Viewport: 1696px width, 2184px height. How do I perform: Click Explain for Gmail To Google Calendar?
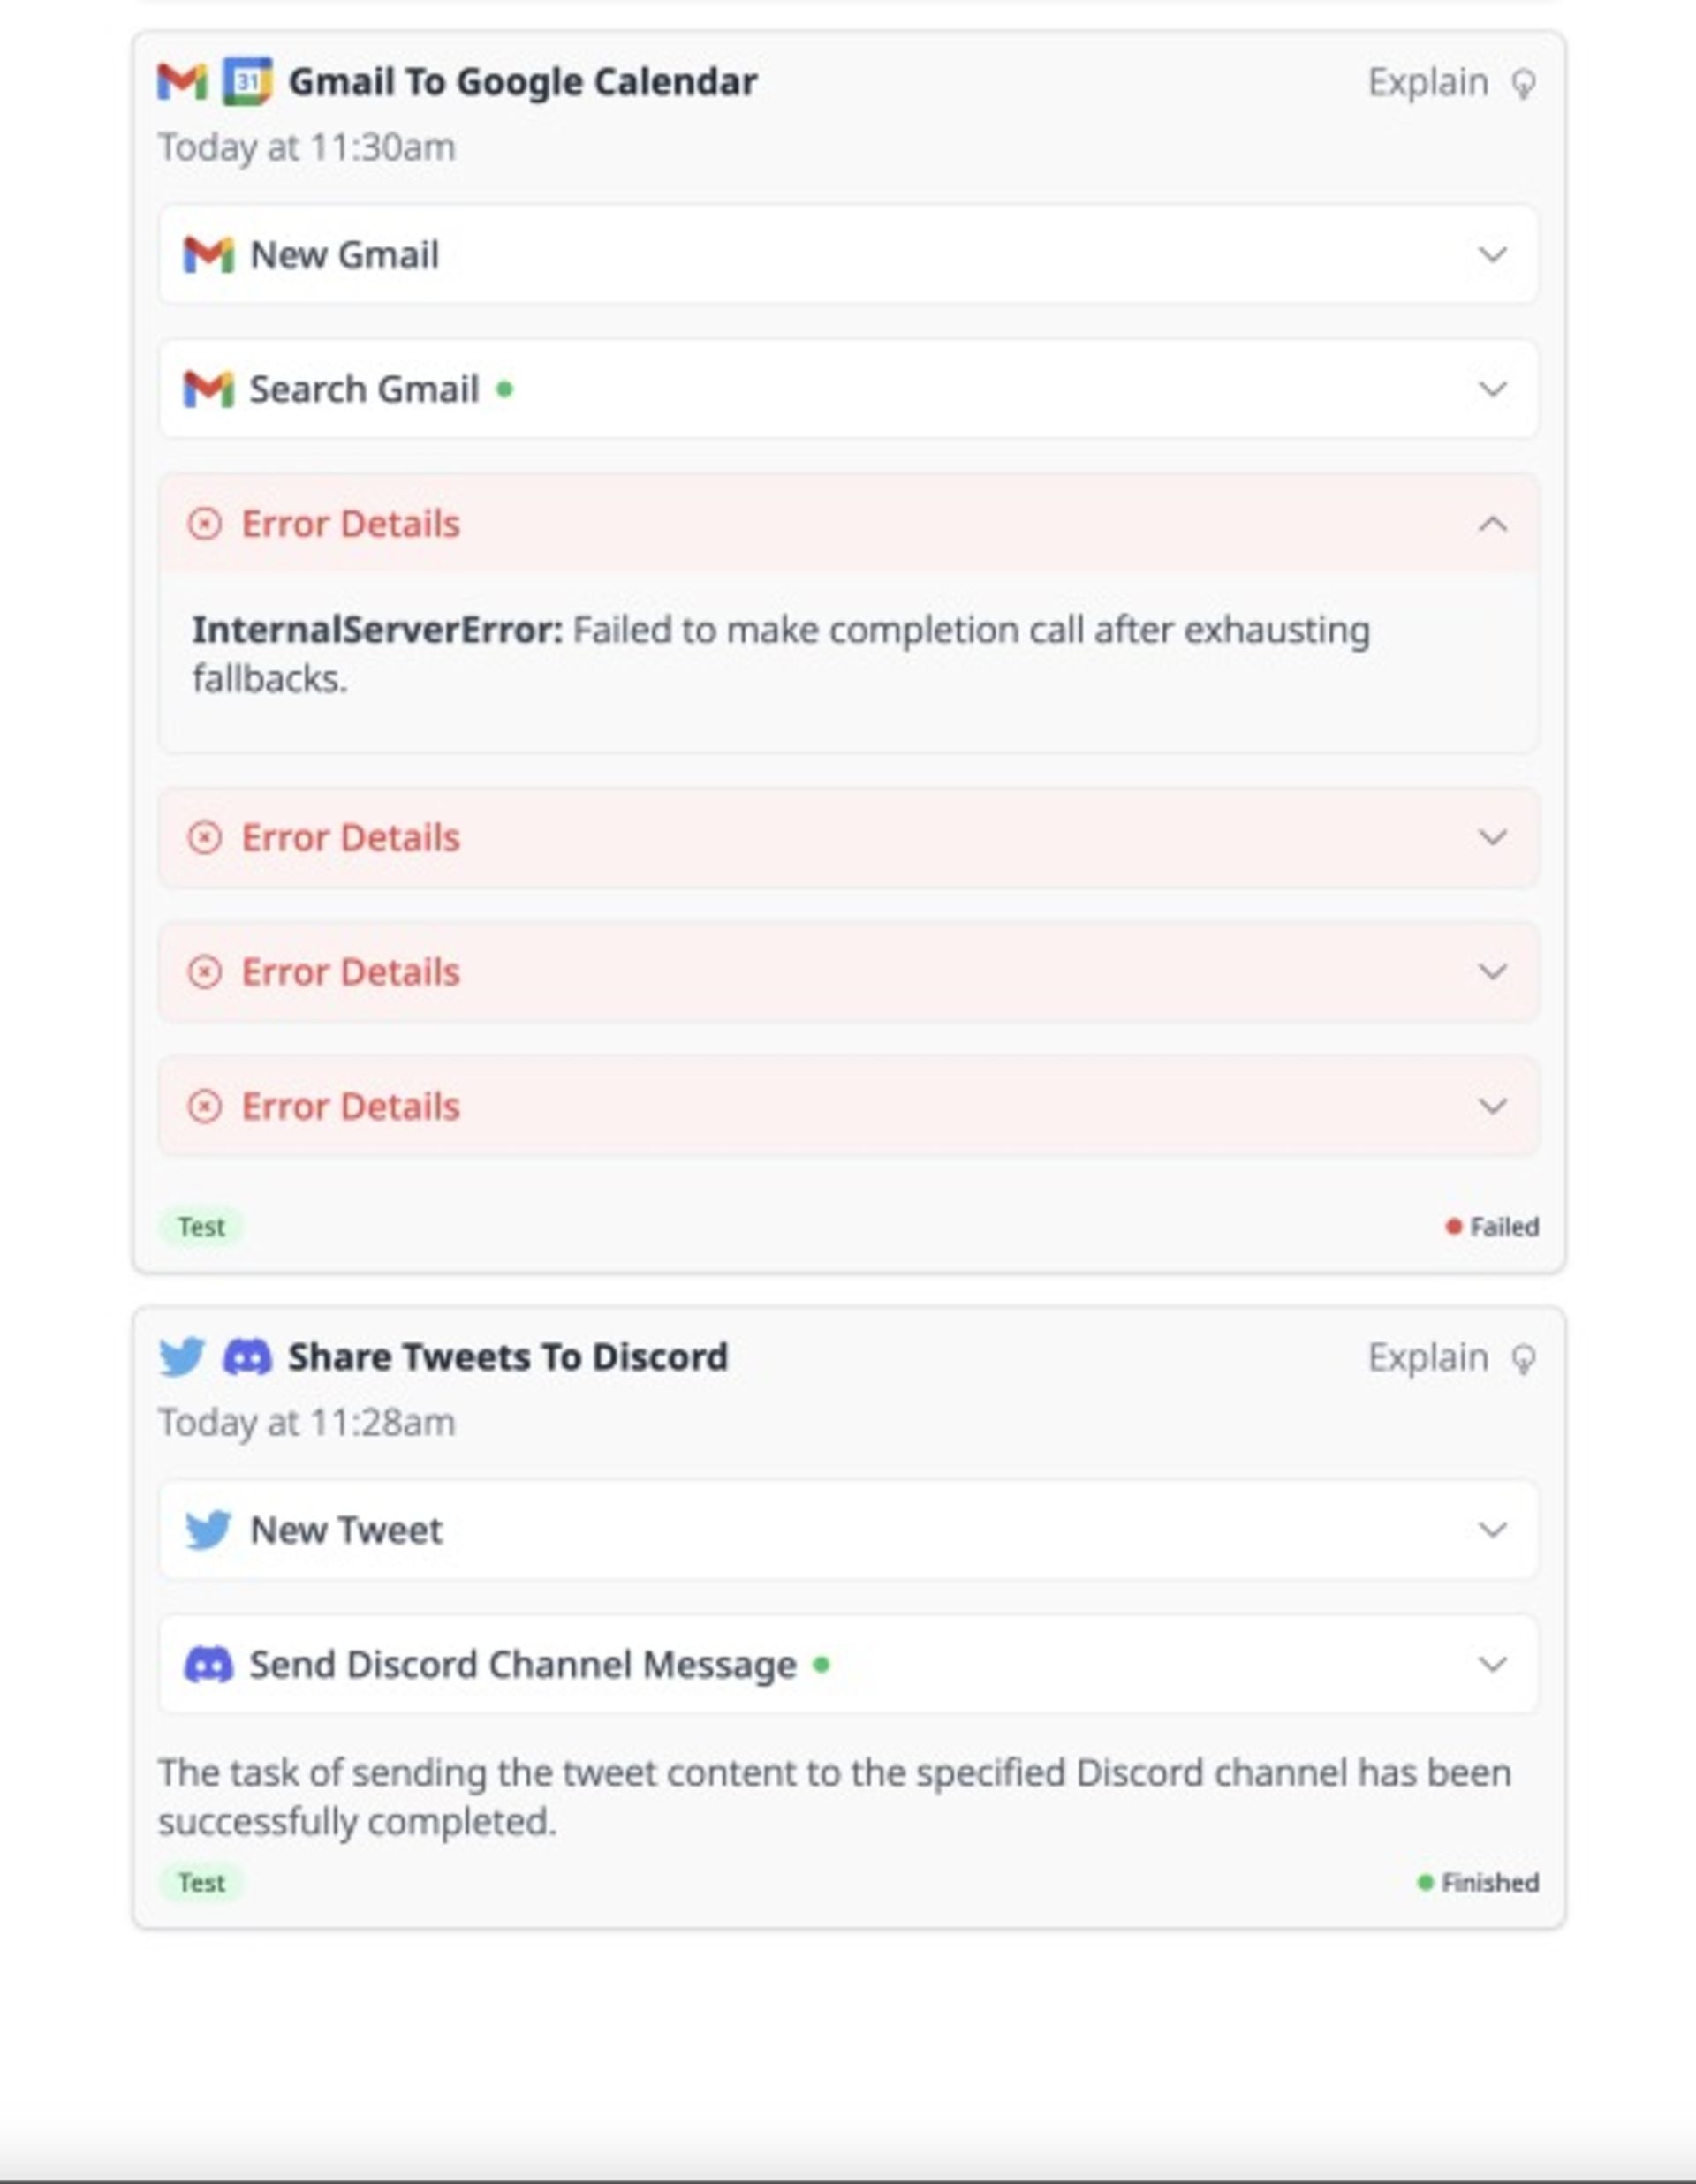click(x=1427, y=83)
